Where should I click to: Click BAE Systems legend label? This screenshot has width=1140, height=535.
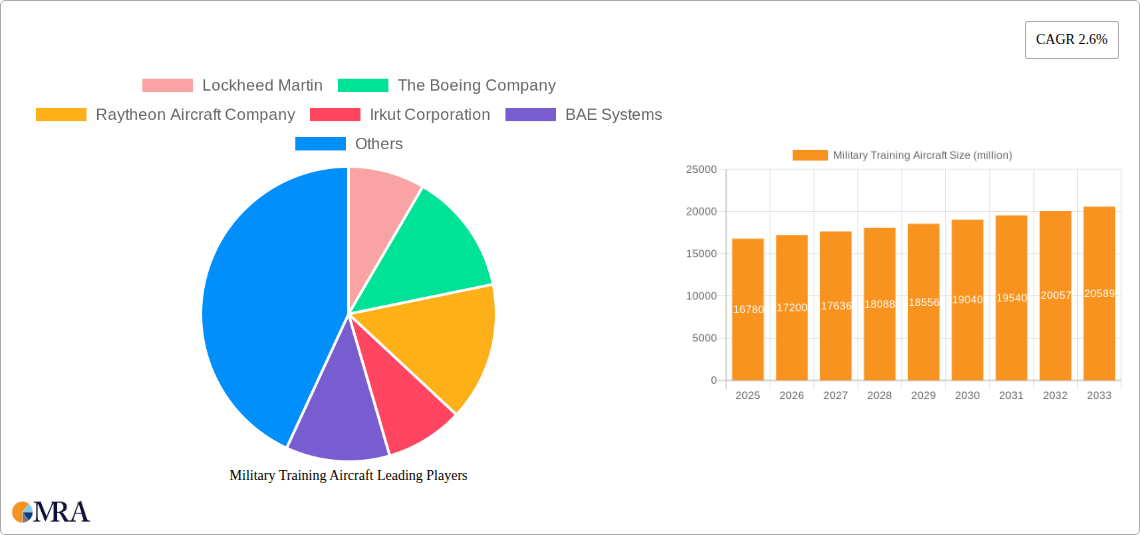[x=614, y=115]
